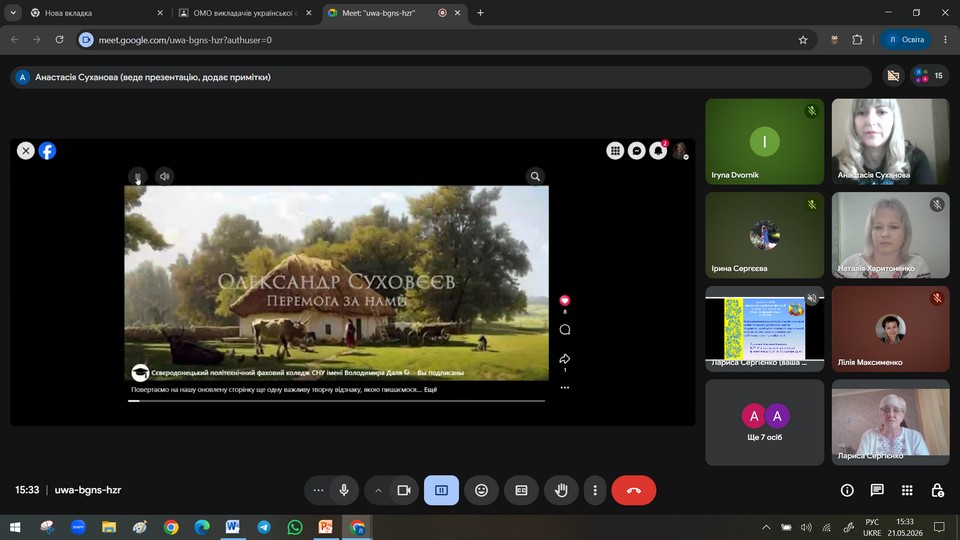The image size is (960, 540).
Task: Show hidden tray icons arrow
Action: [766, 527]
